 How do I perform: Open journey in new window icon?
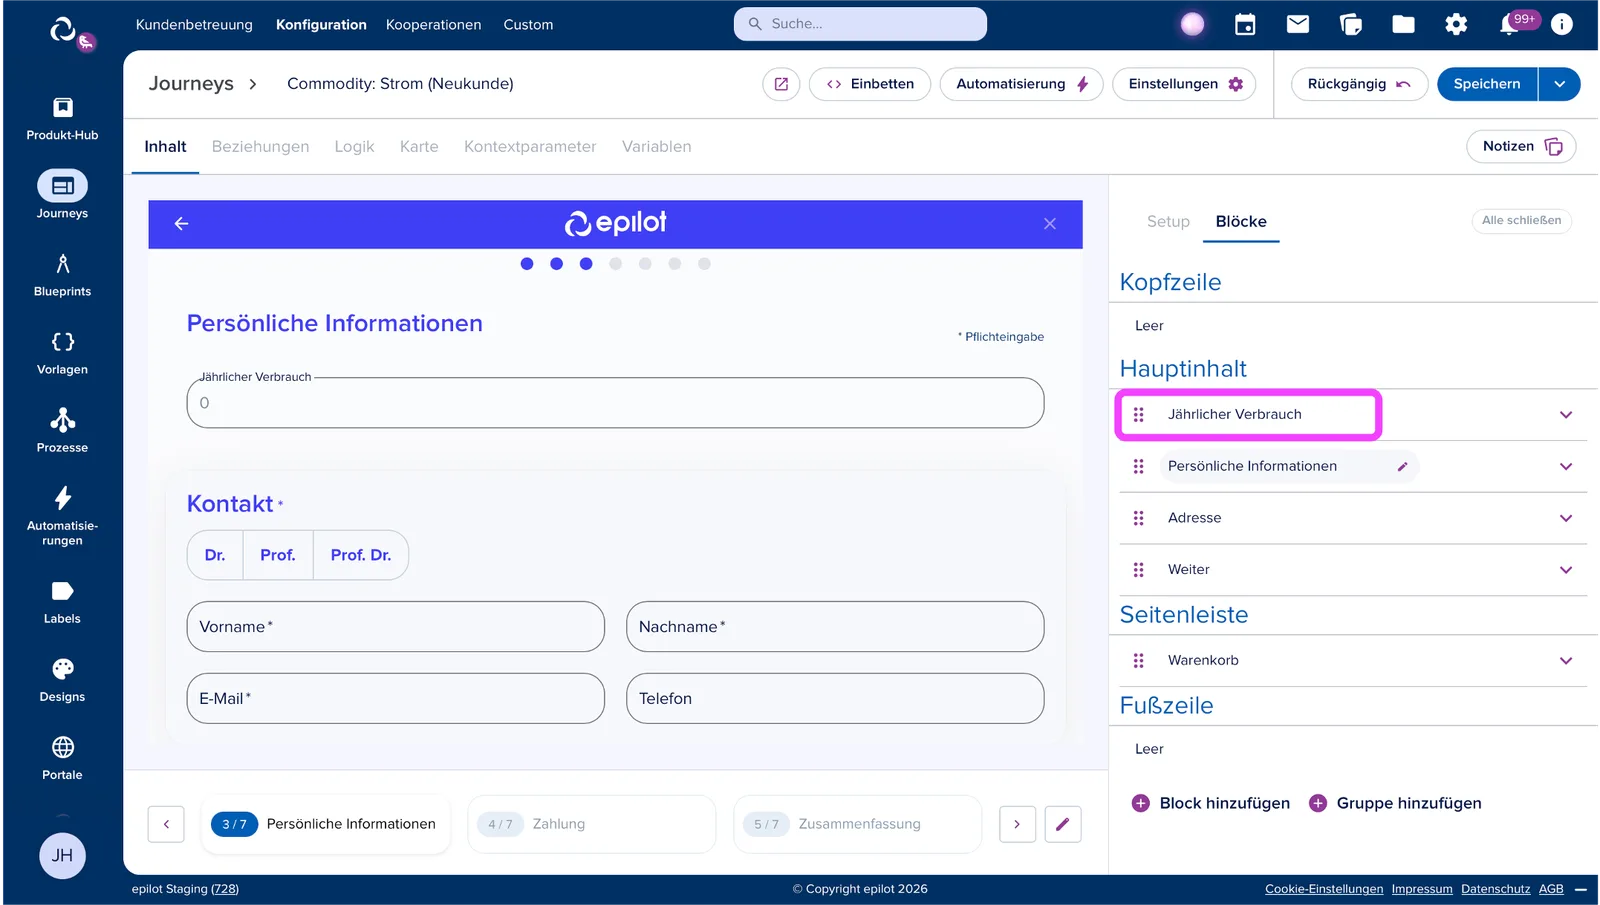[x=781, y=84]
